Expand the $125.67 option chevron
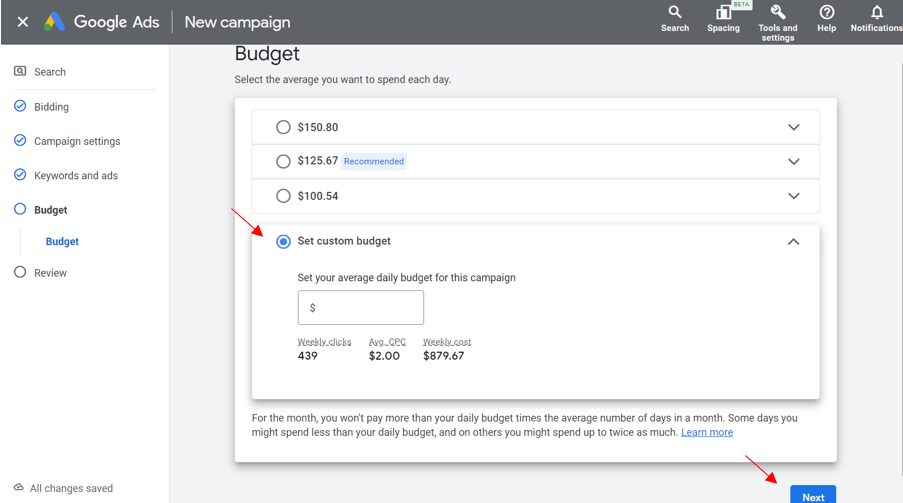Image resolution: width=903 pixels, height=503 pixels. point(793,161)
